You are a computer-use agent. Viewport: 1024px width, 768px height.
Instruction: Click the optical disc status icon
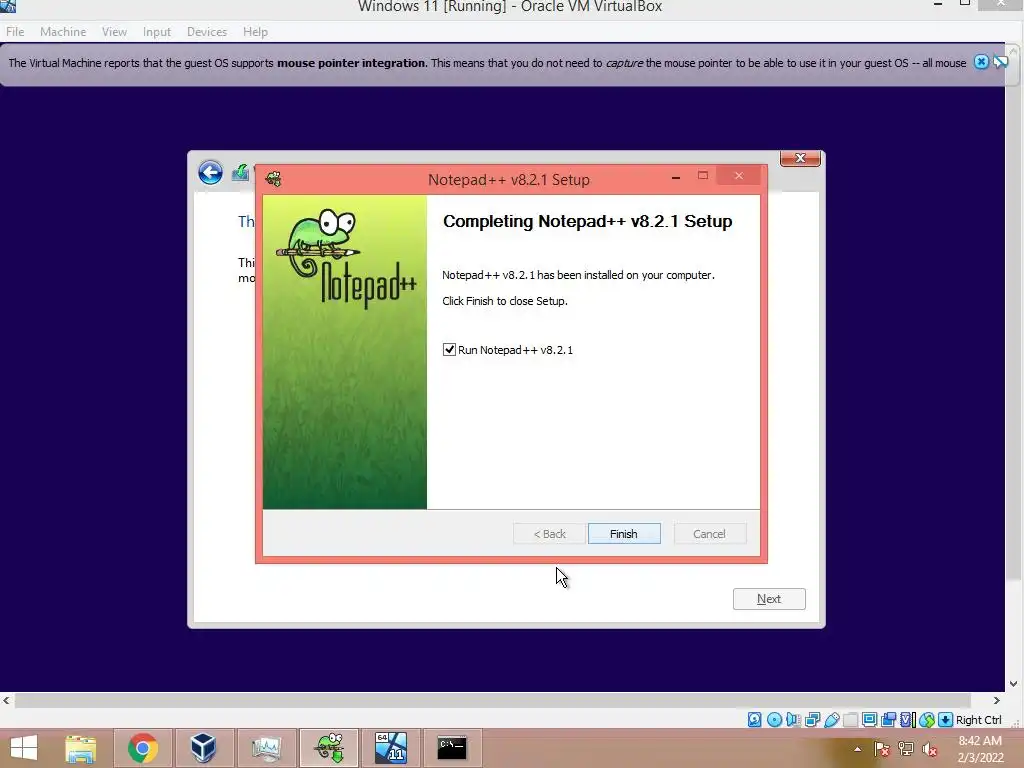775,720
